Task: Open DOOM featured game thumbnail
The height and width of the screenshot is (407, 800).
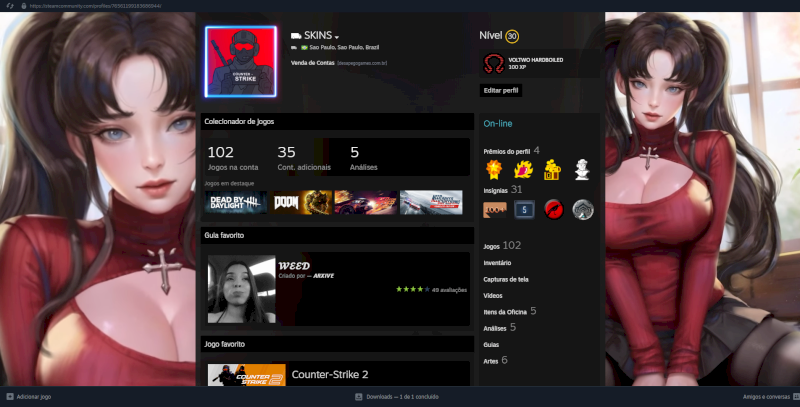Action: (x=301, y=202)
